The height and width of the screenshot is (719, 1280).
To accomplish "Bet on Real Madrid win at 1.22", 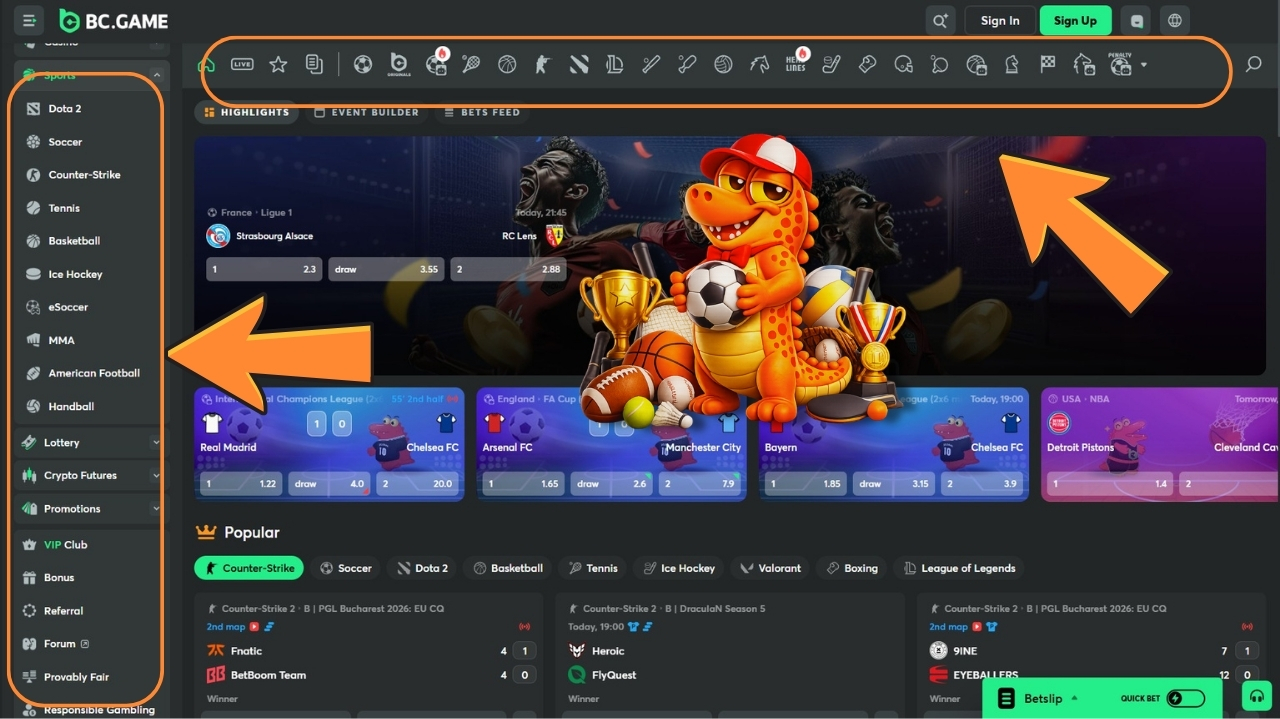I will click(x=242, y=483).
